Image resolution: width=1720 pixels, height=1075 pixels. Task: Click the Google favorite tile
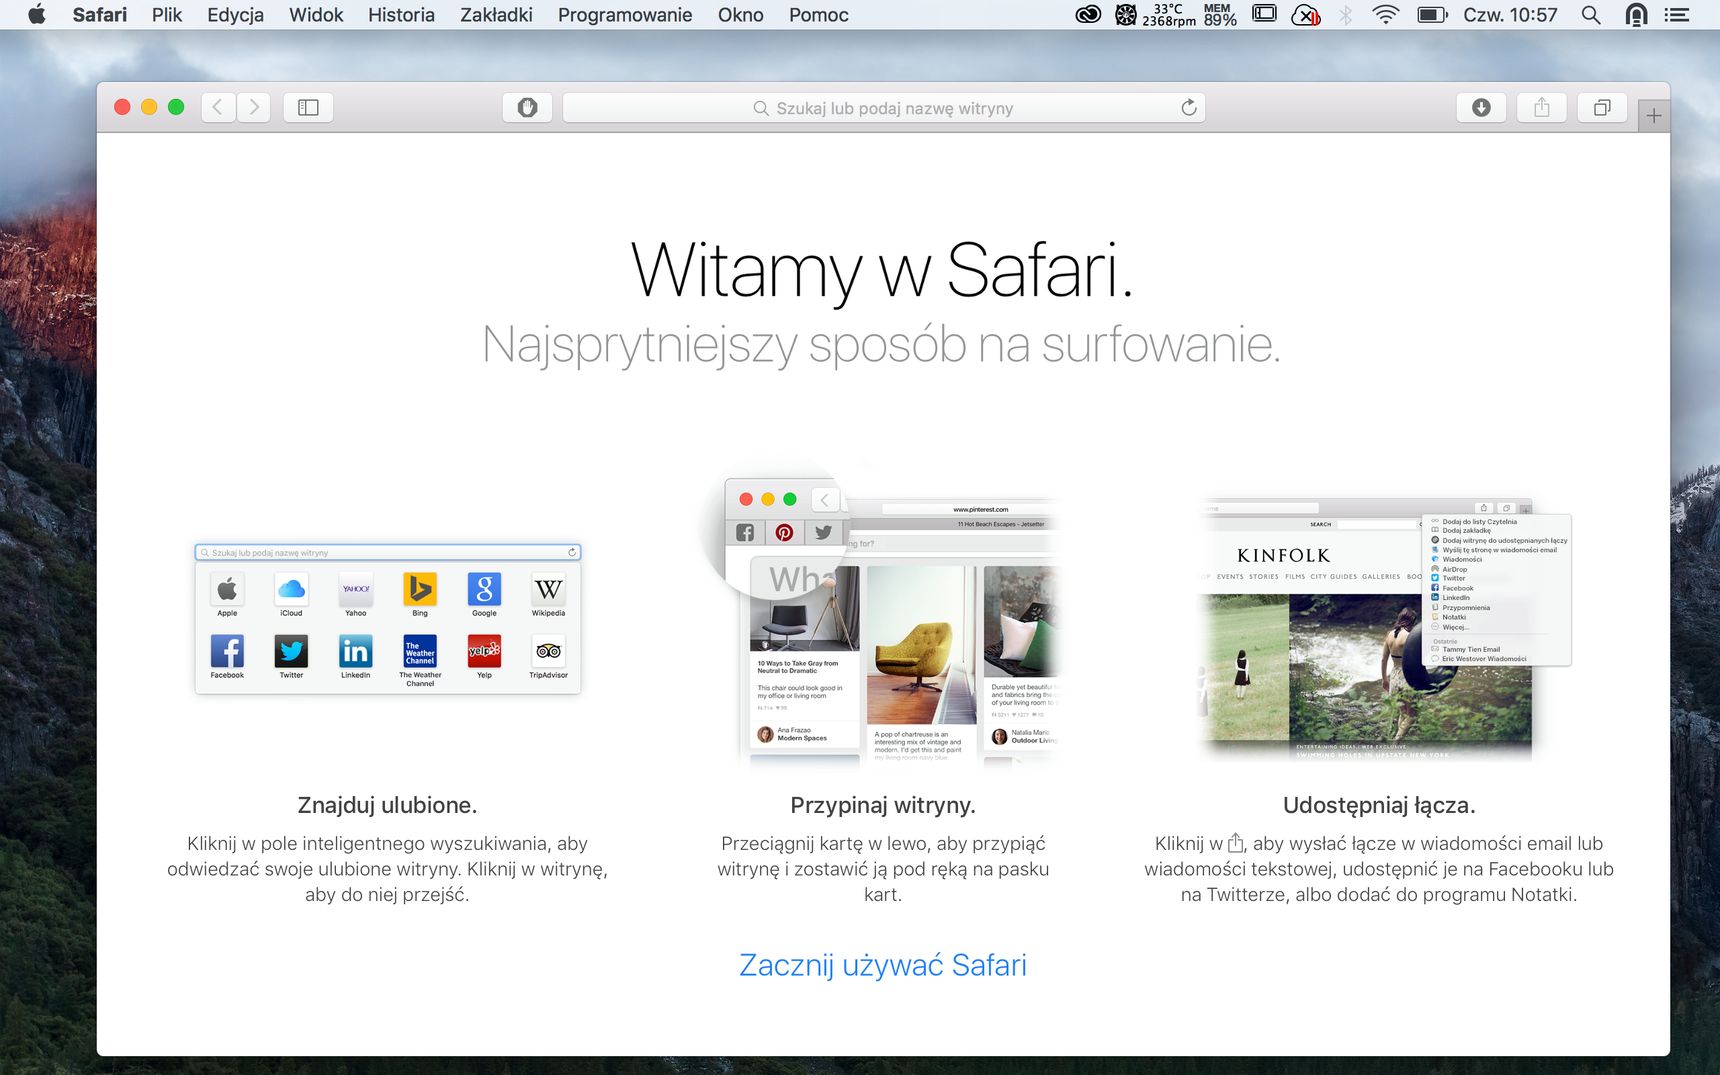pos(484,595)
